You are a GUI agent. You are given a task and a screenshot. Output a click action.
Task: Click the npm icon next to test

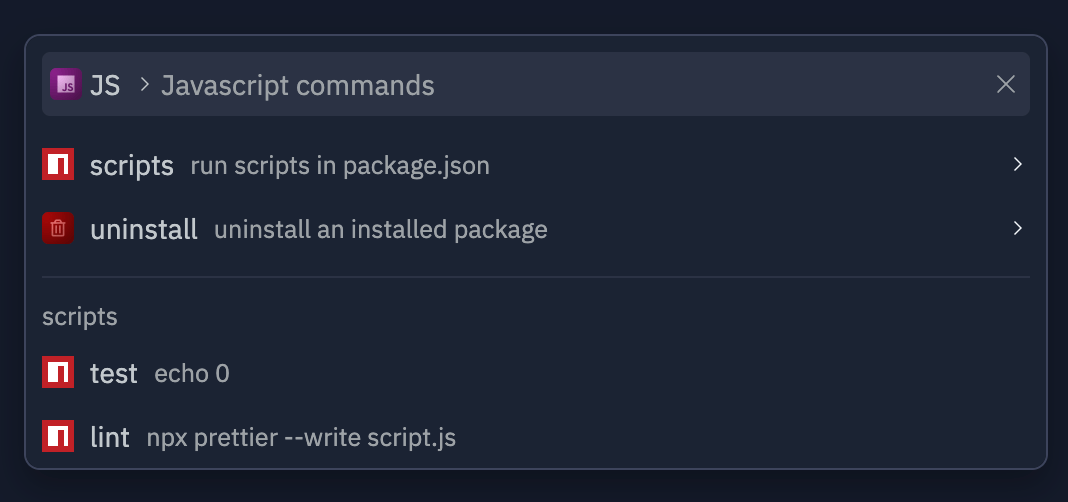pyautogui.click(x=58, y=372)
